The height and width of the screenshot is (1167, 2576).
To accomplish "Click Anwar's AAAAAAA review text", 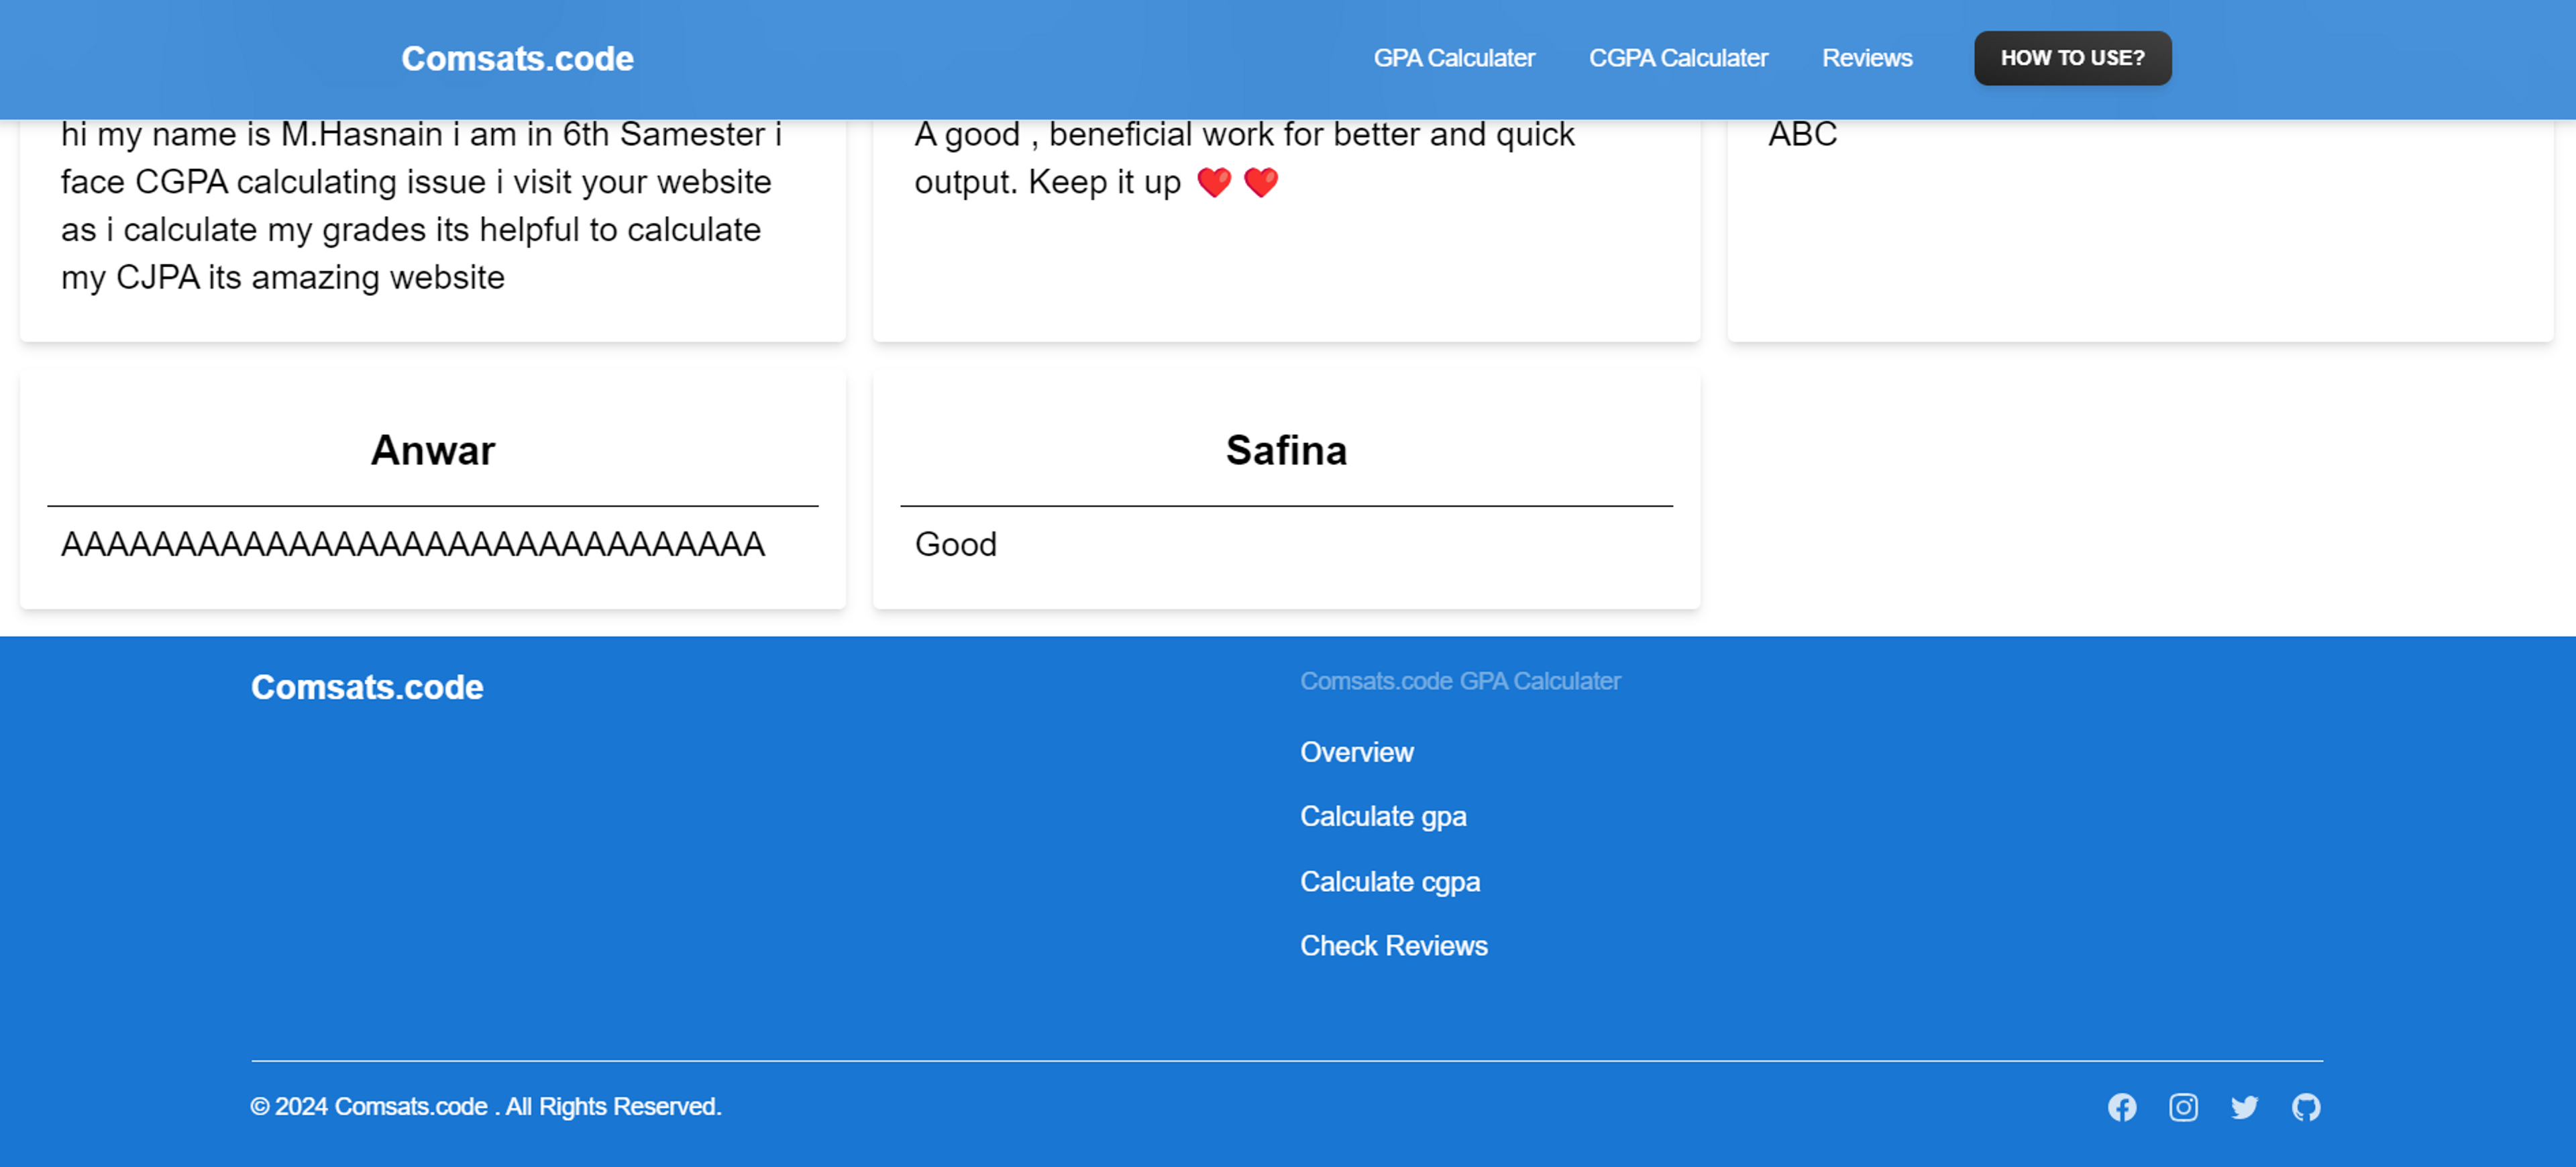I will pyautogui.click(x=413, y=544).
